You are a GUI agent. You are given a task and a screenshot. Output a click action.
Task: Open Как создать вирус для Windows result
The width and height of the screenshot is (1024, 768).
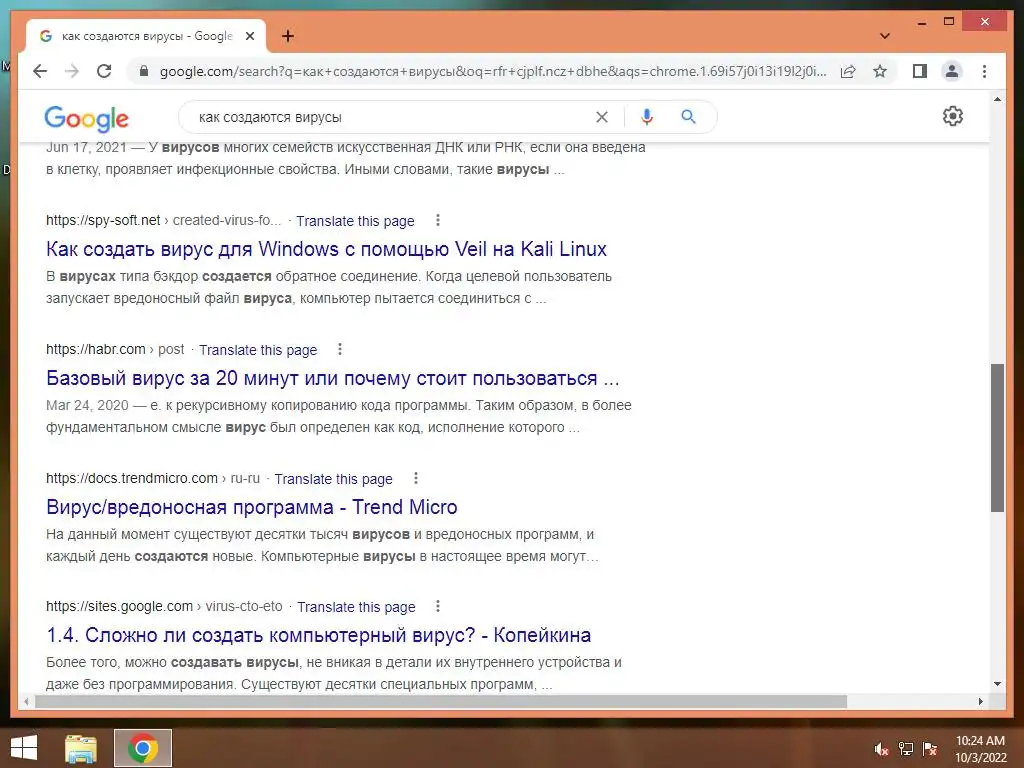pos(327,249)
